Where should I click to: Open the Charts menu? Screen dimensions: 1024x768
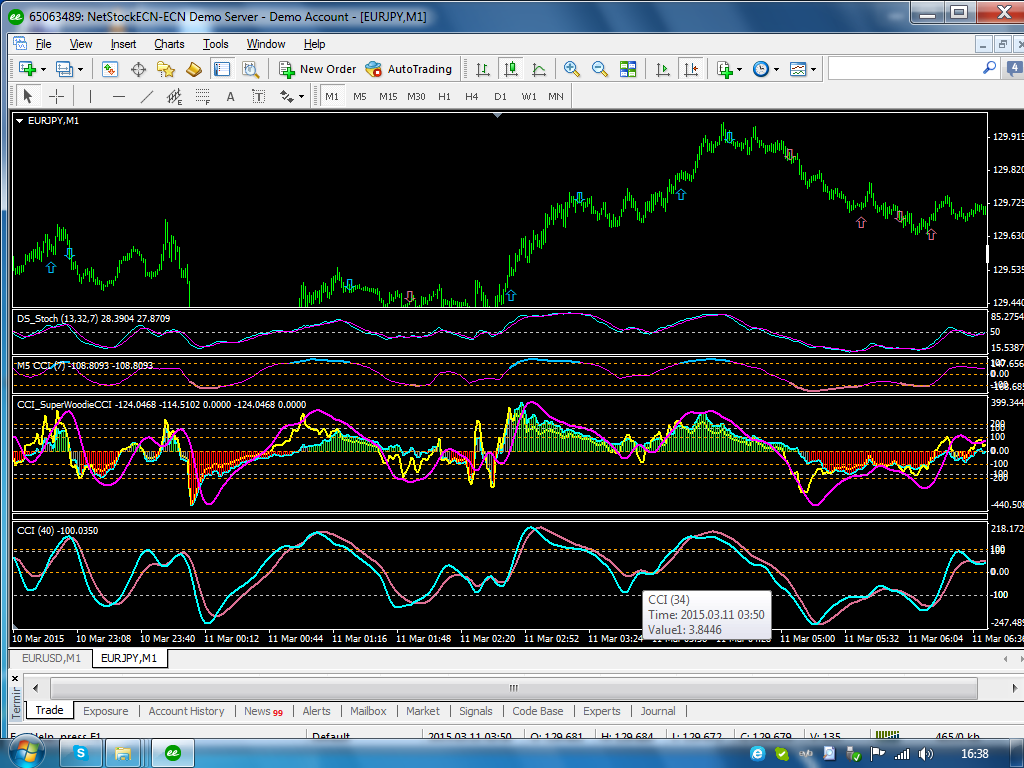click(169, 44)
